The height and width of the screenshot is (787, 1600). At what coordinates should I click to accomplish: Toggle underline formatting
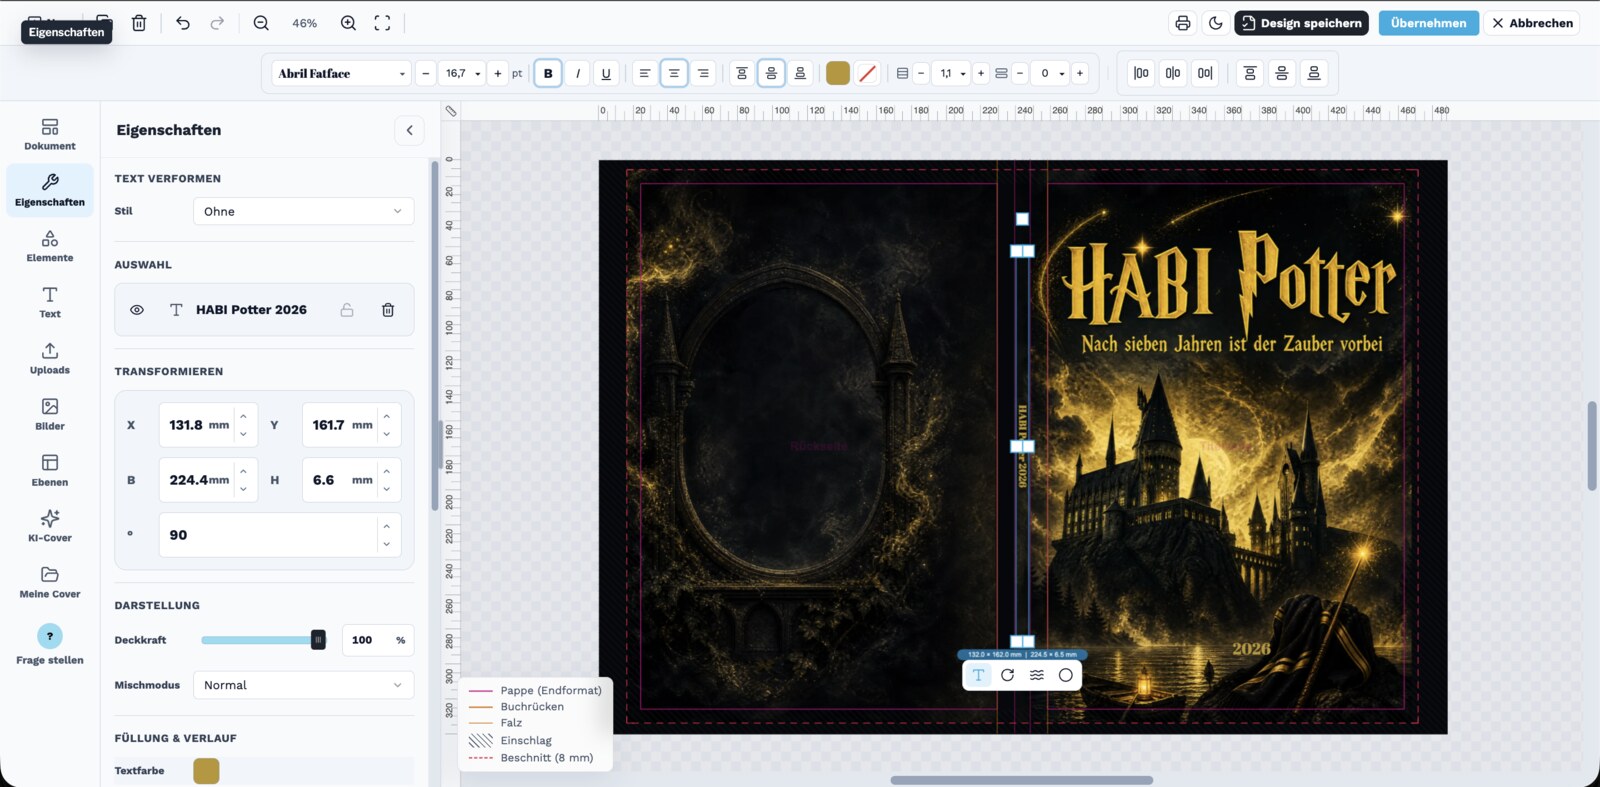point(606,73)
